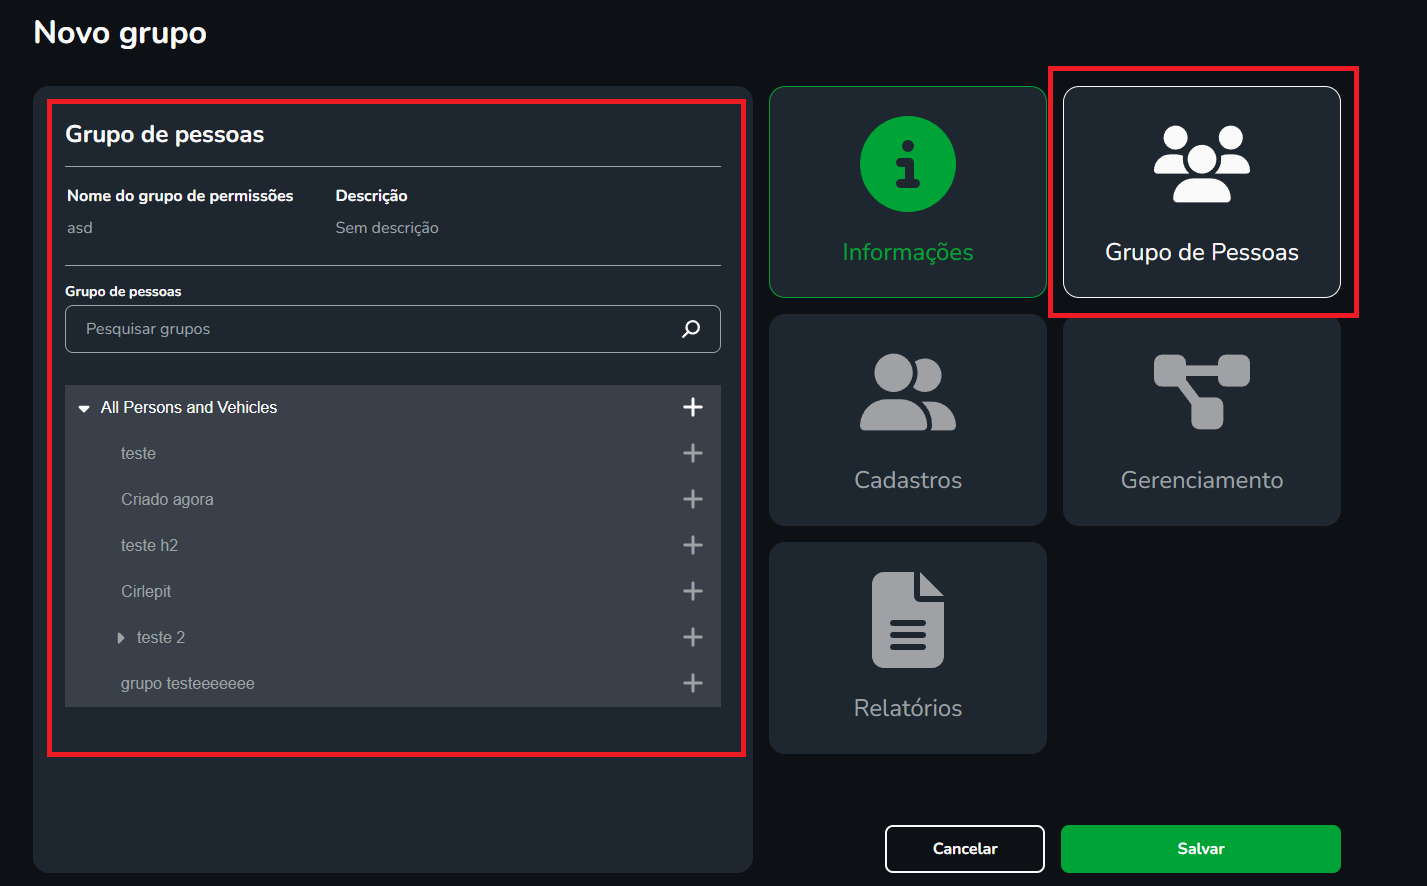
Task: Select the Grupo de Pessoas tile
Action: click(1201, 192)
